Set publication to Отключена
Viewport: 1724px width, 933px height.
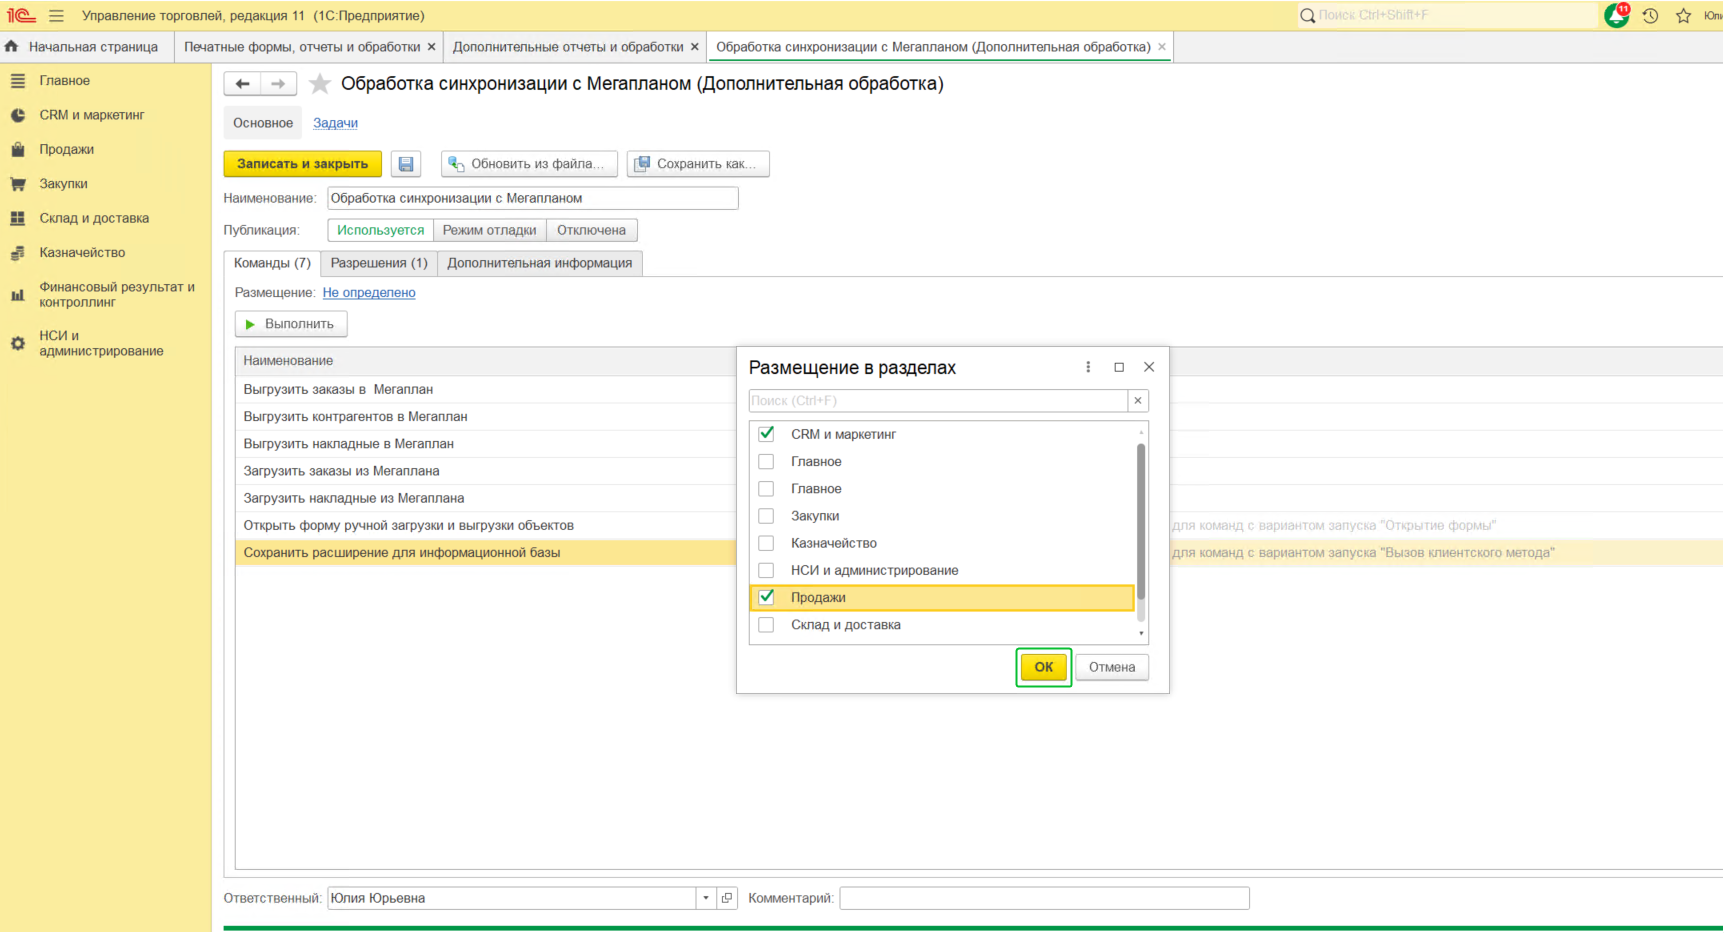[591, 230]
